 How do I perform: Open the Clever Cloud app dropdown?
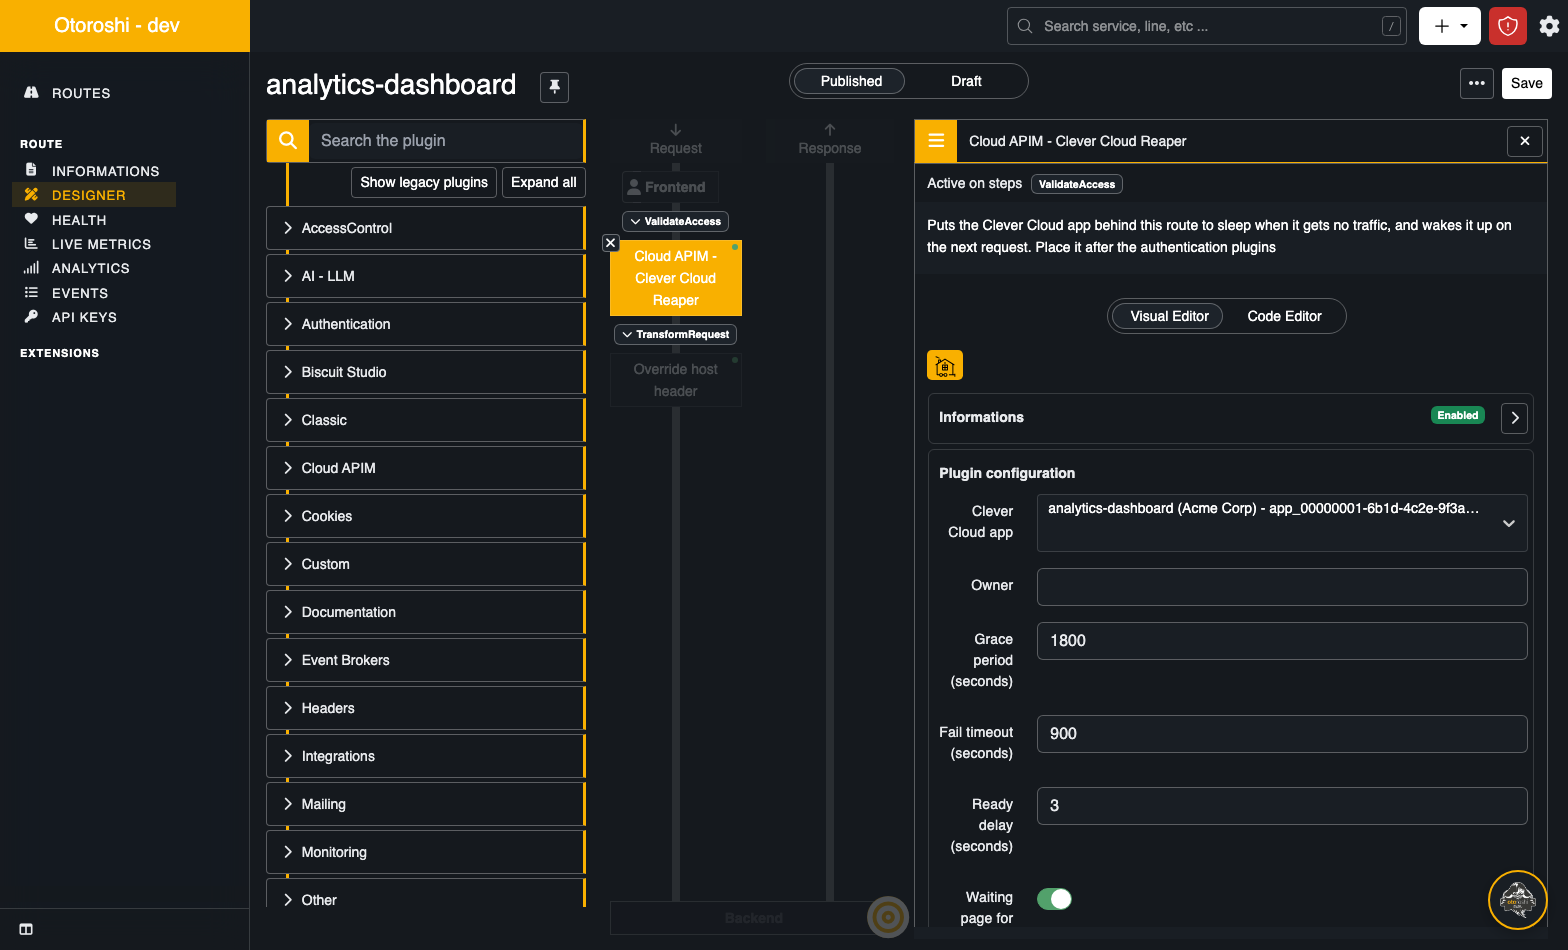pyautogui.click(x=1282, y=523)
